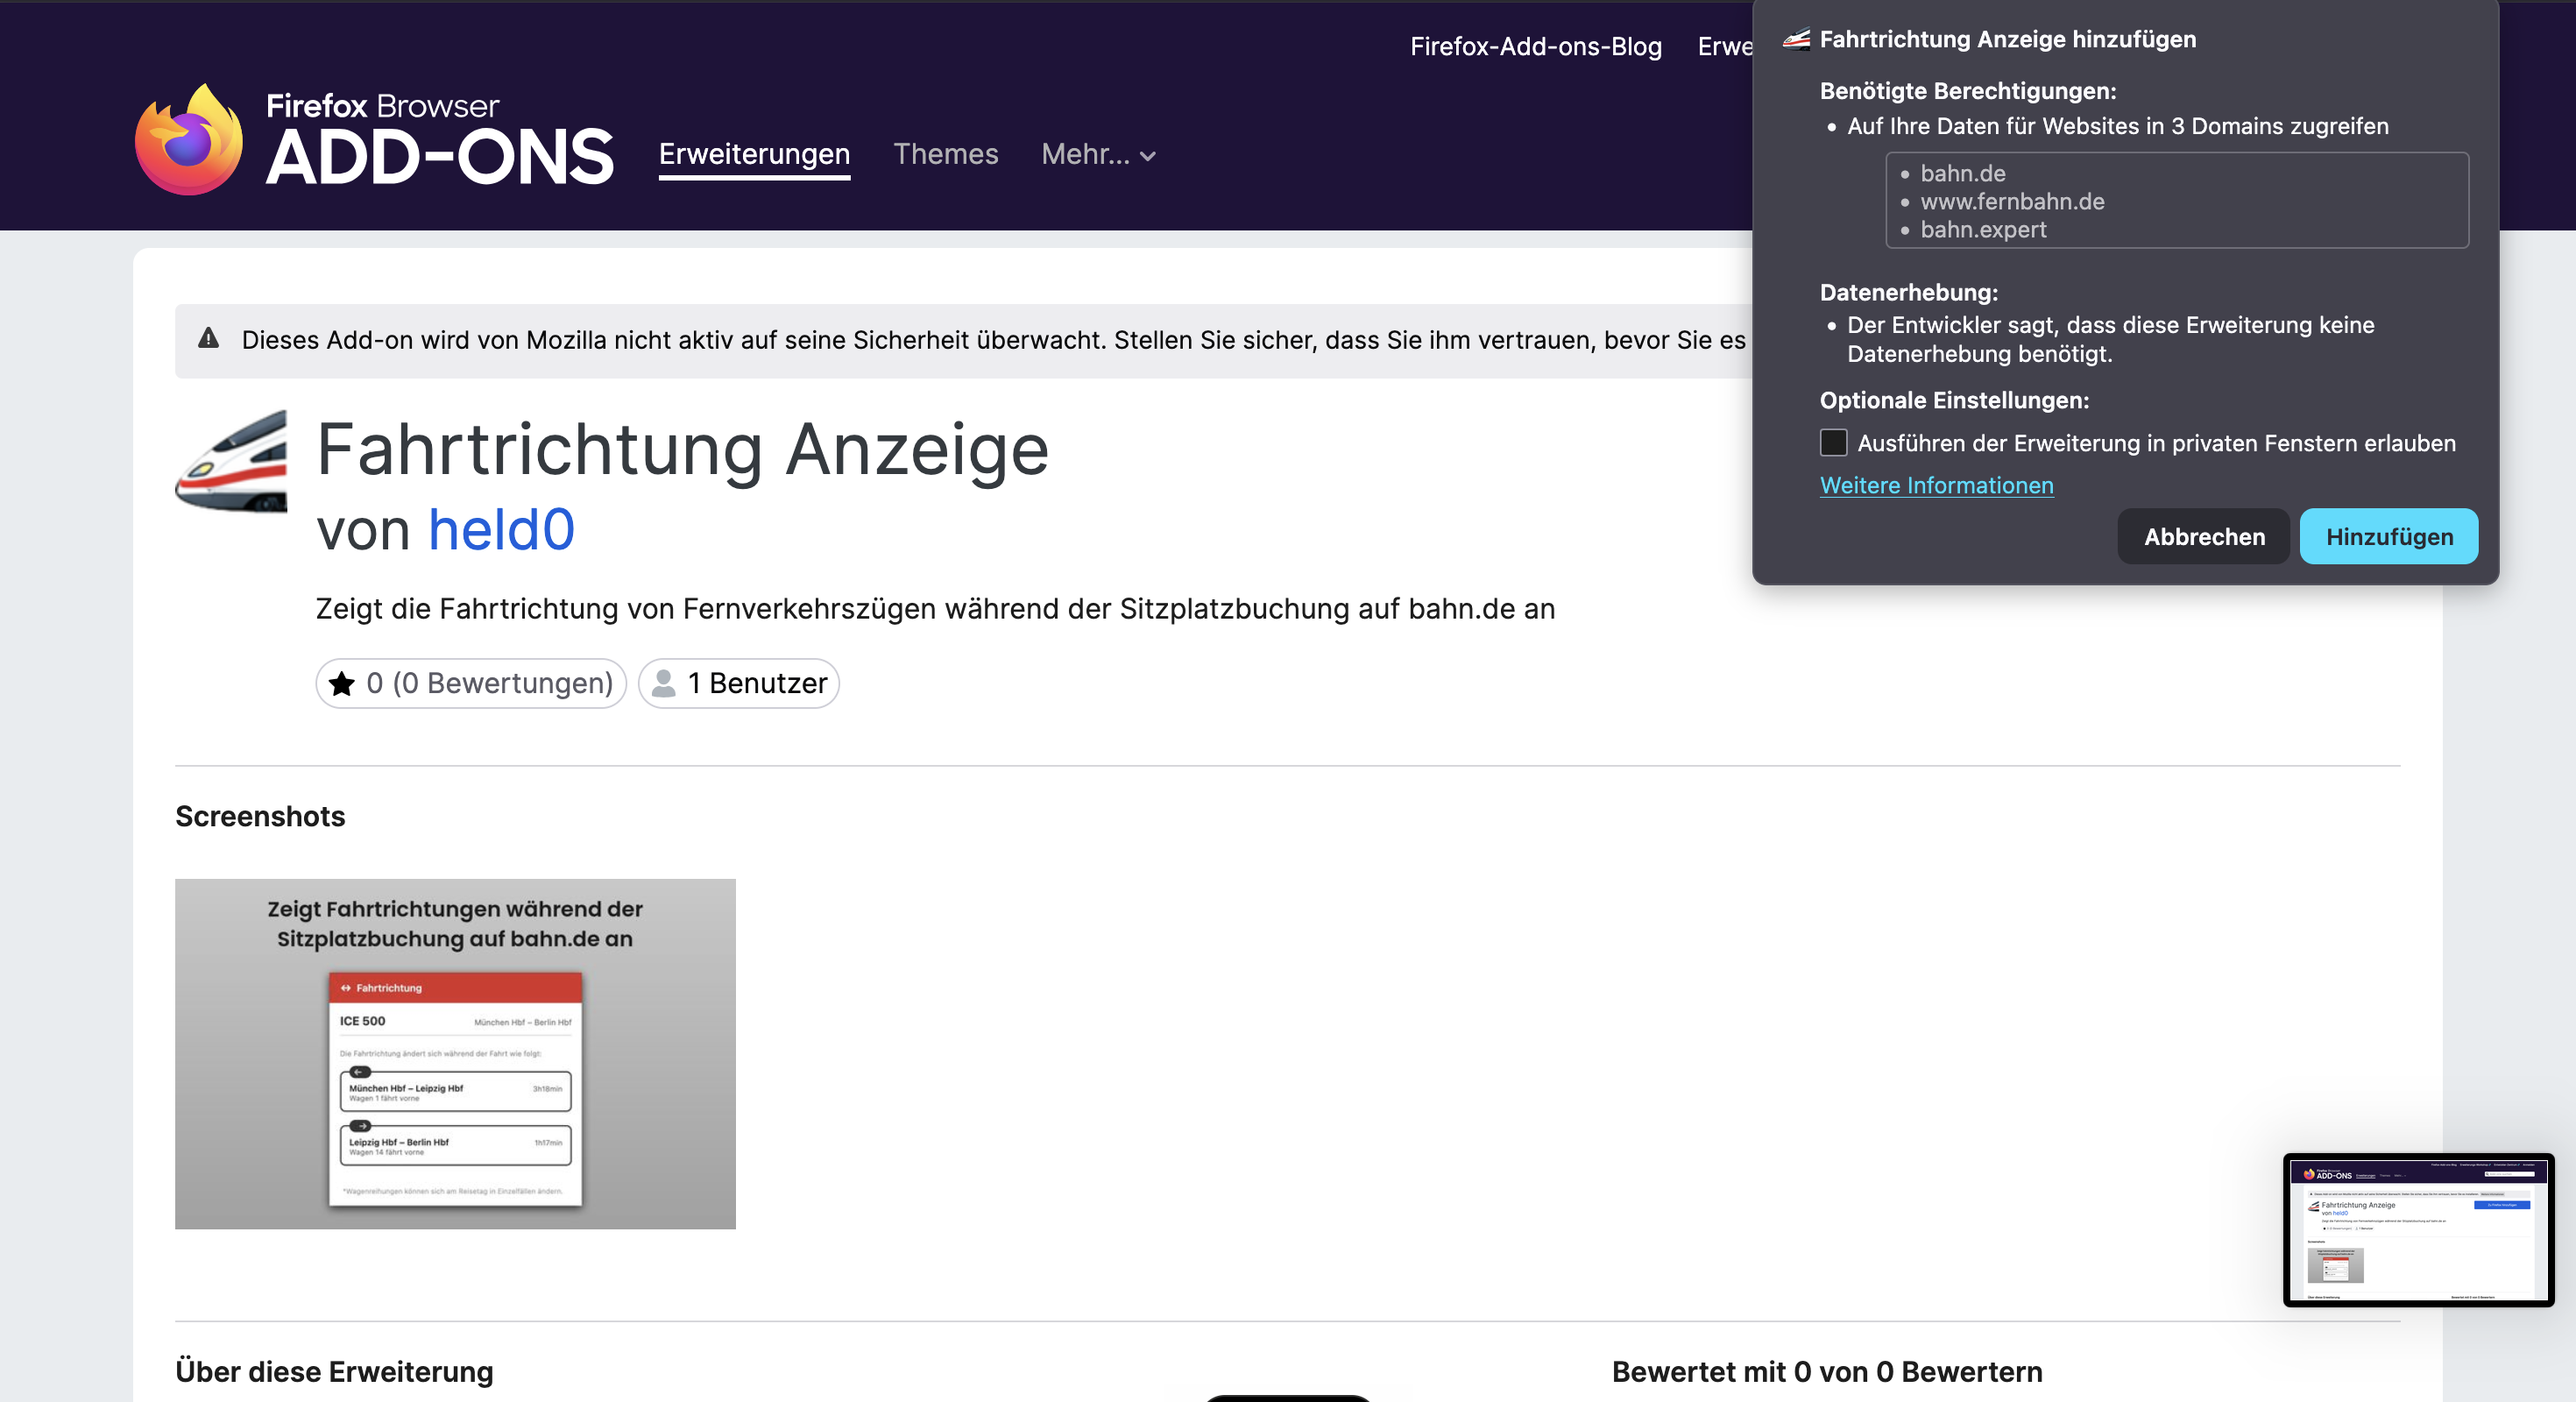Click the Fahrtrichtung Anzeige train icon
Screen dimensions: 2576x1402
click(x=231, y=460)
